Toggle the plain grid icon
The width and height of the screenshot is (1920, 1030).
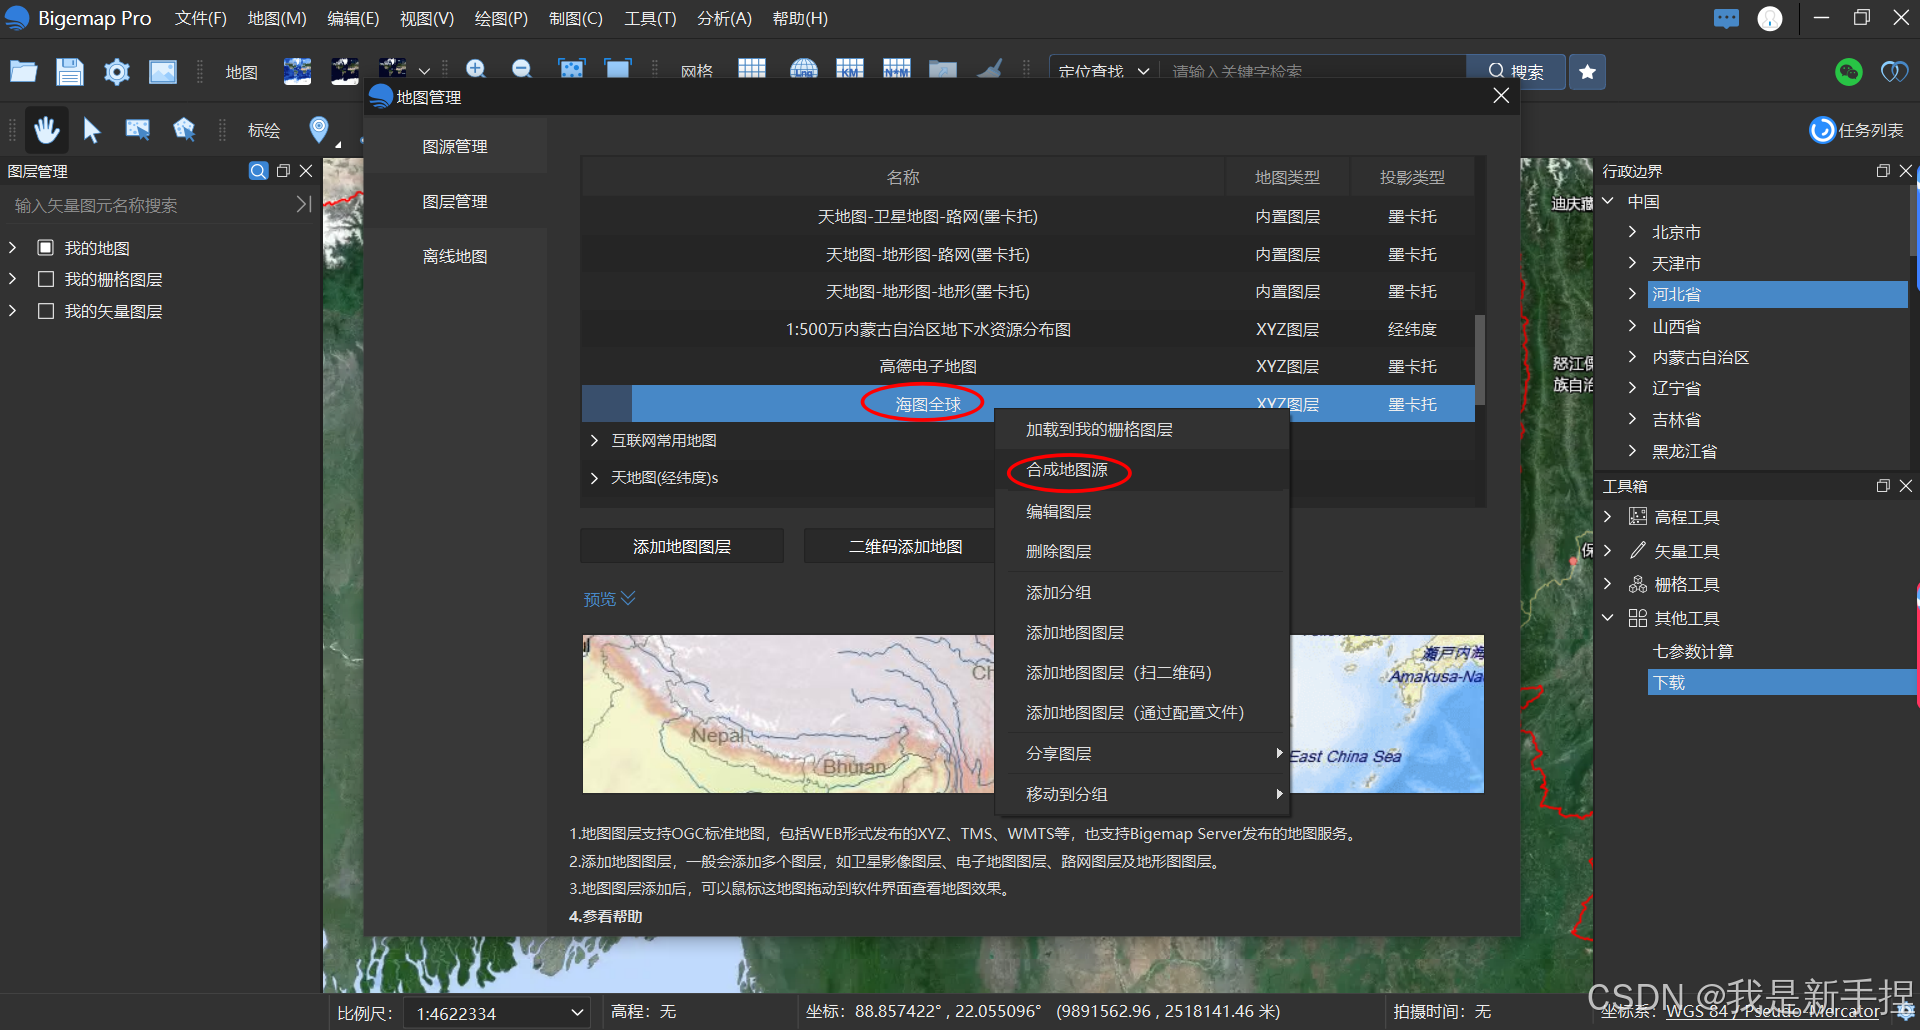(752, 69)
